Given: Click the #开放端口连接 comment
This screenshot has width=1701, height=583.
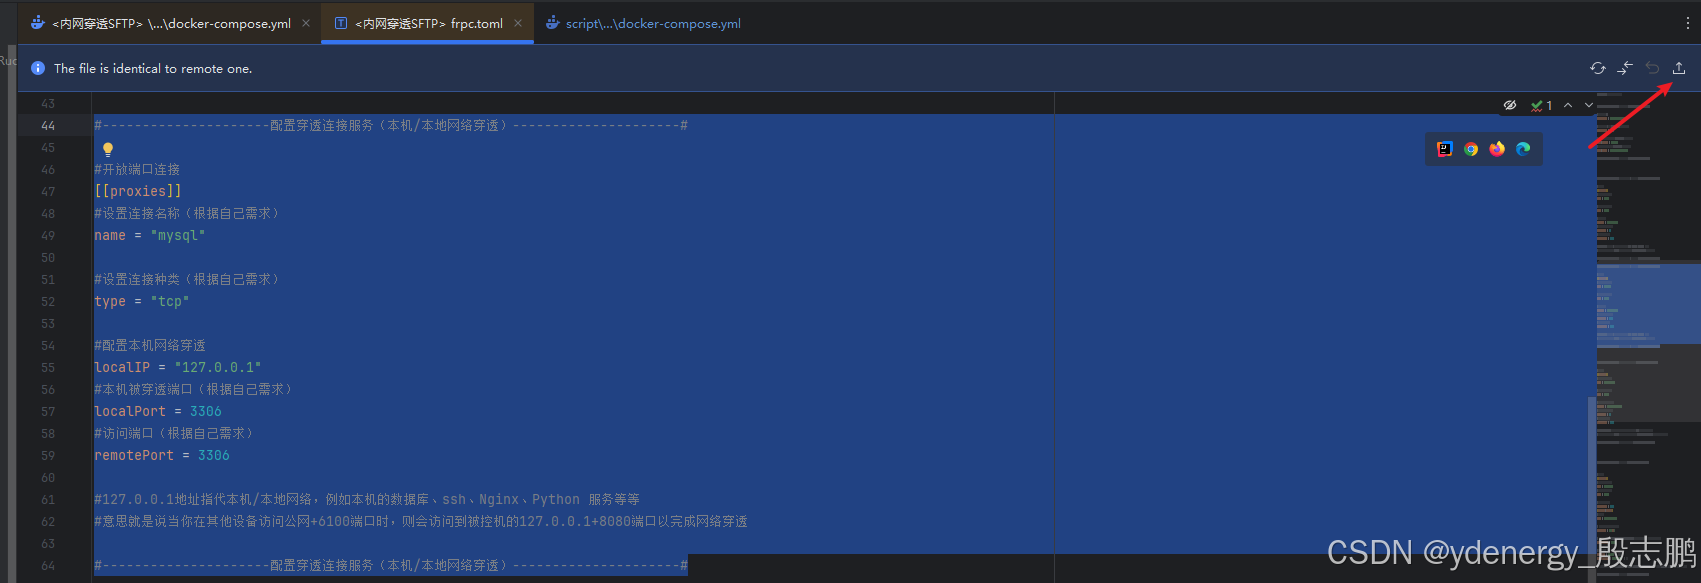Looking at the screenshot, I should click(x=137, y=169).
